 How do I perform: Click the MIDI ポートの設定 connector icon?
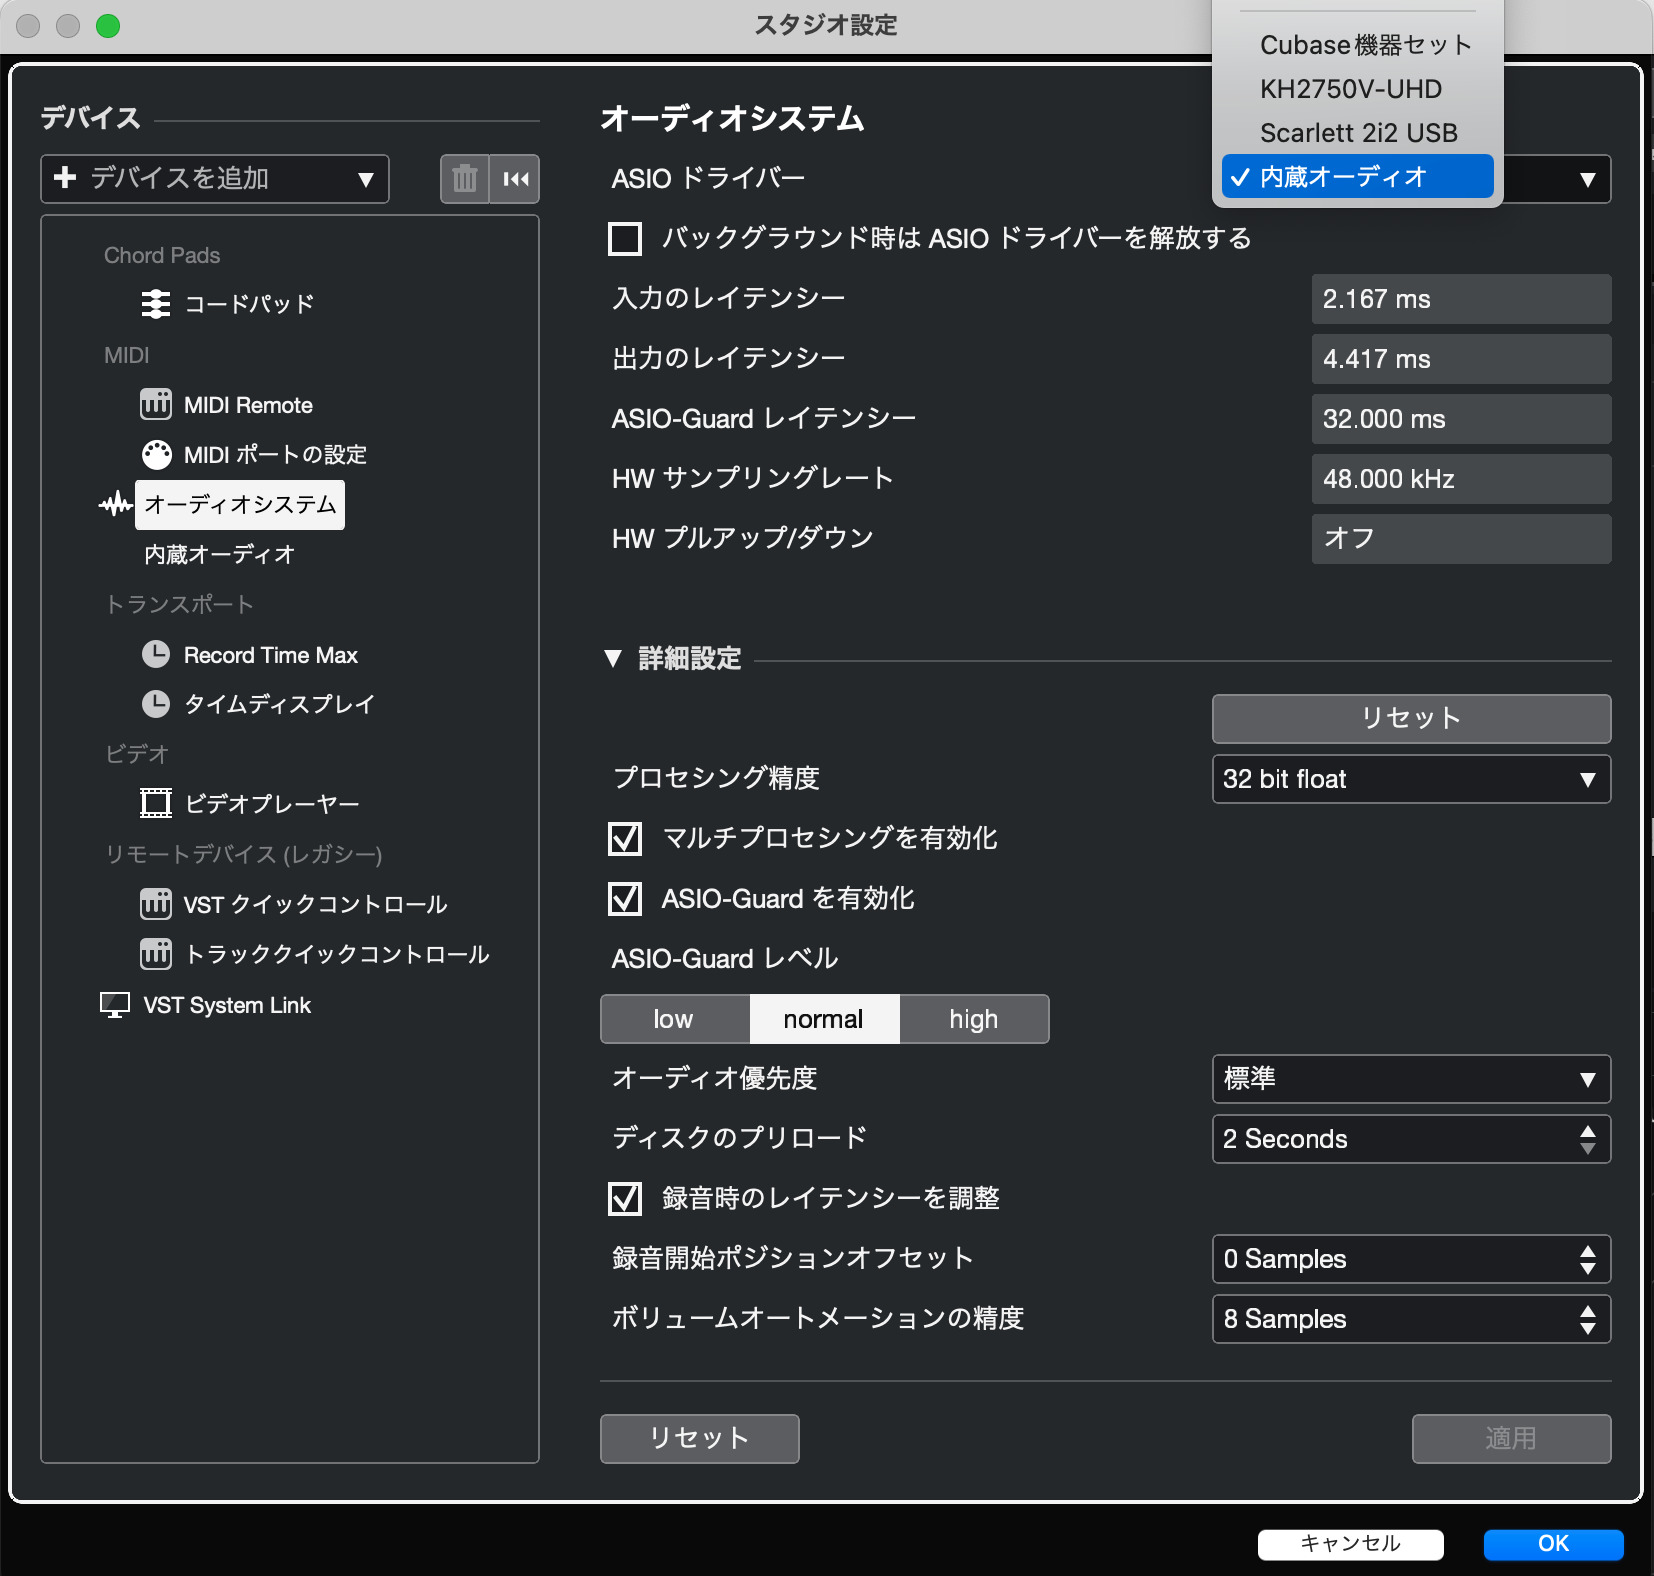click(x=156, y=455)
